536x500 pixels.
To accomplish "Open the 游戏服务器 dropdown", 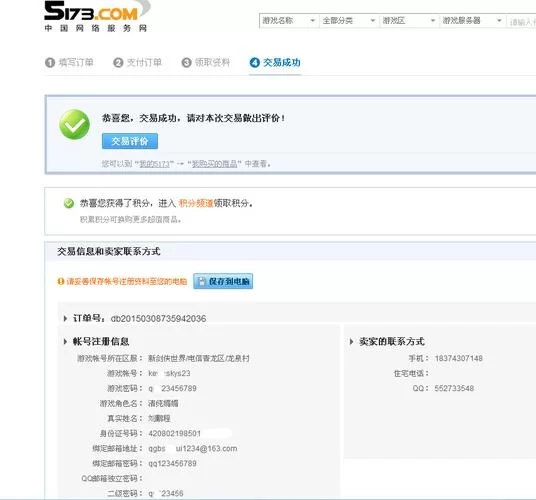I will coord(472,21).
